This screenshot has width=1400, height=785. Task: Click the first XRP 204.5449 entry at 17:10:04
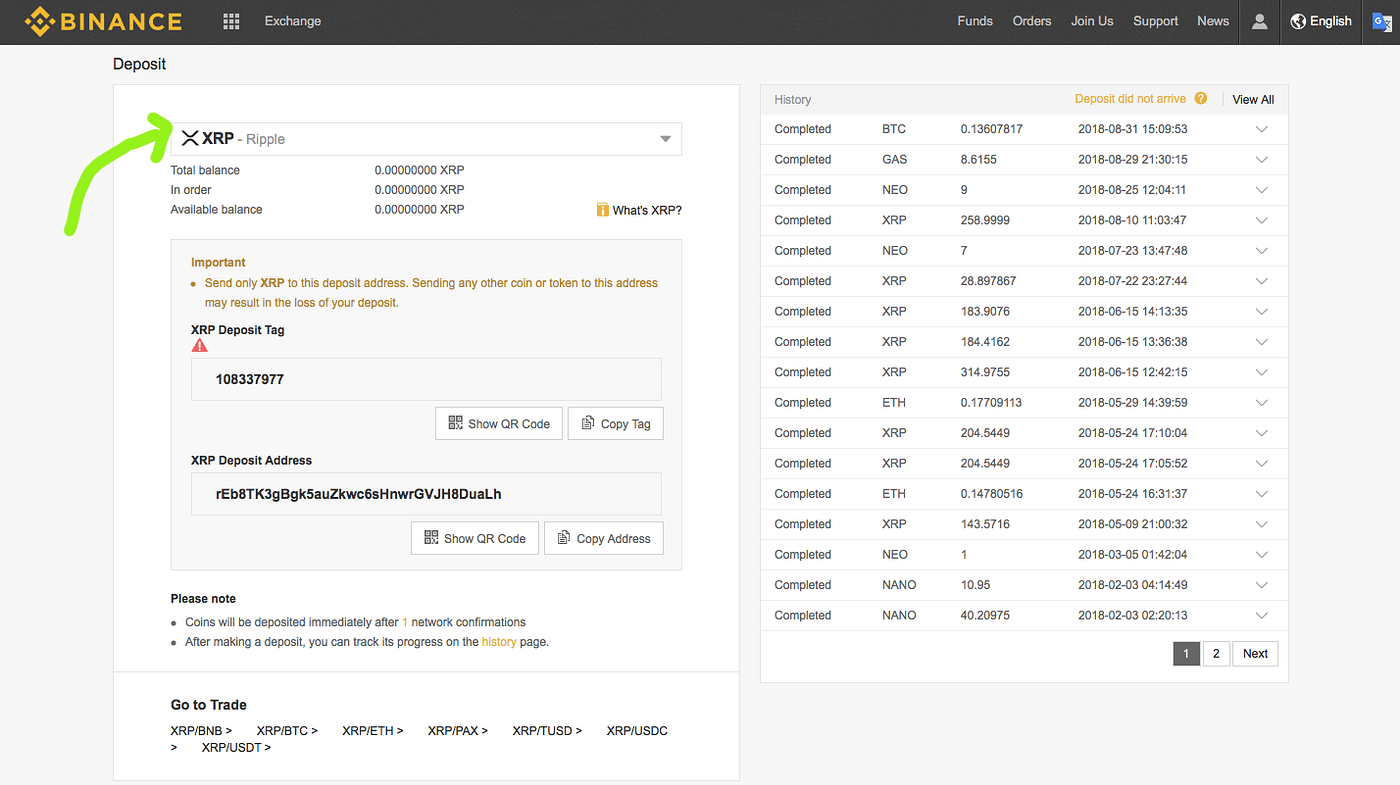[x=1024, y=433]
